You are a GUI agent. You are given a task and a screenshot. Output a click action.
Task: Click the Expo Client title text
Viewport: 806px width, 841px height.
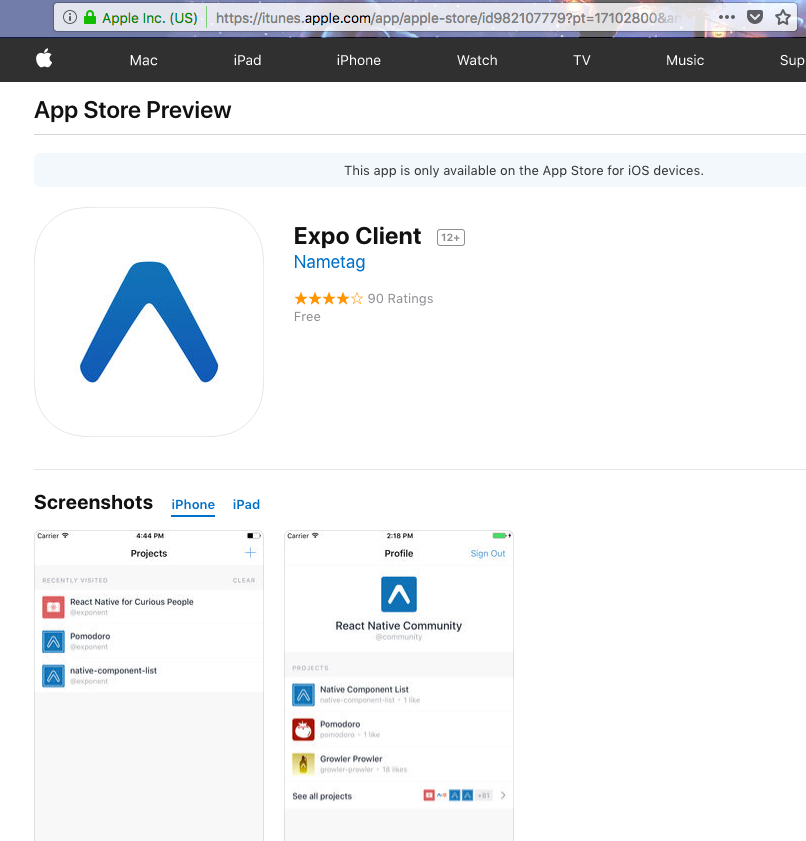(357, 236)
